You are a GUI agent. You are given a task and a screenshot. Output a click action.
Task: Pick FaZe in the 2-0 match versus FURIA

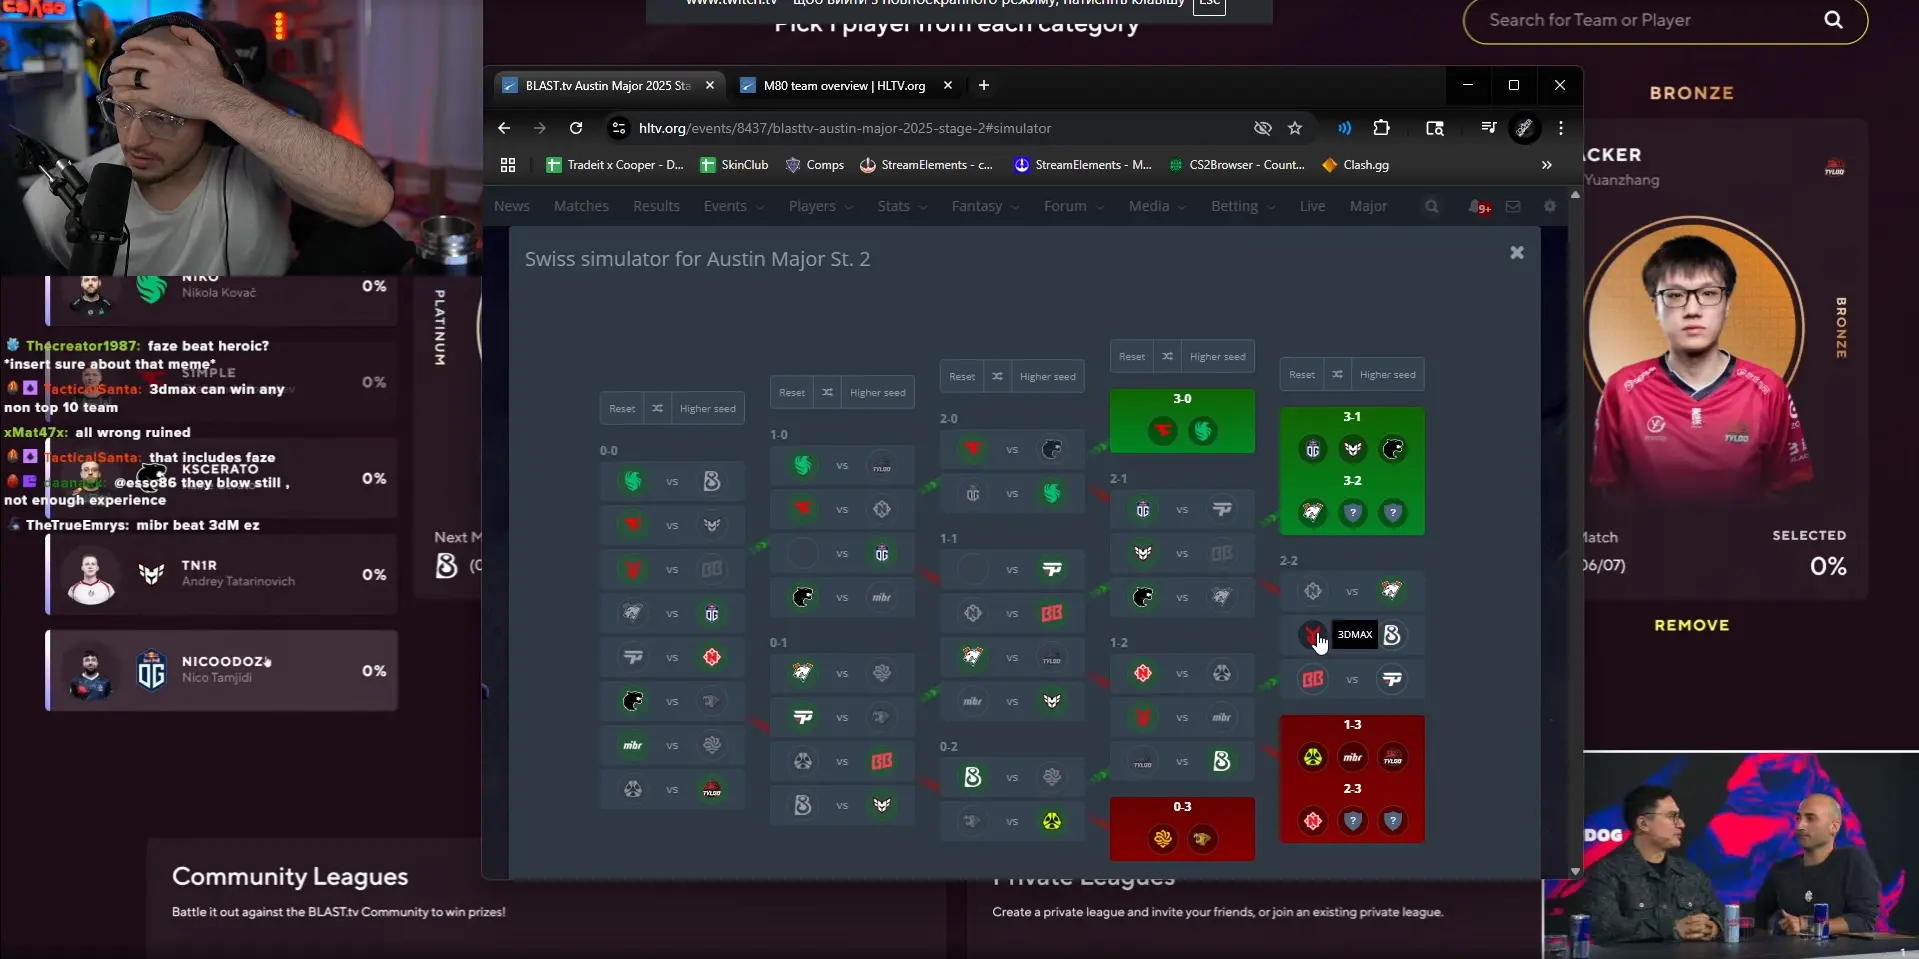[973, 449]
